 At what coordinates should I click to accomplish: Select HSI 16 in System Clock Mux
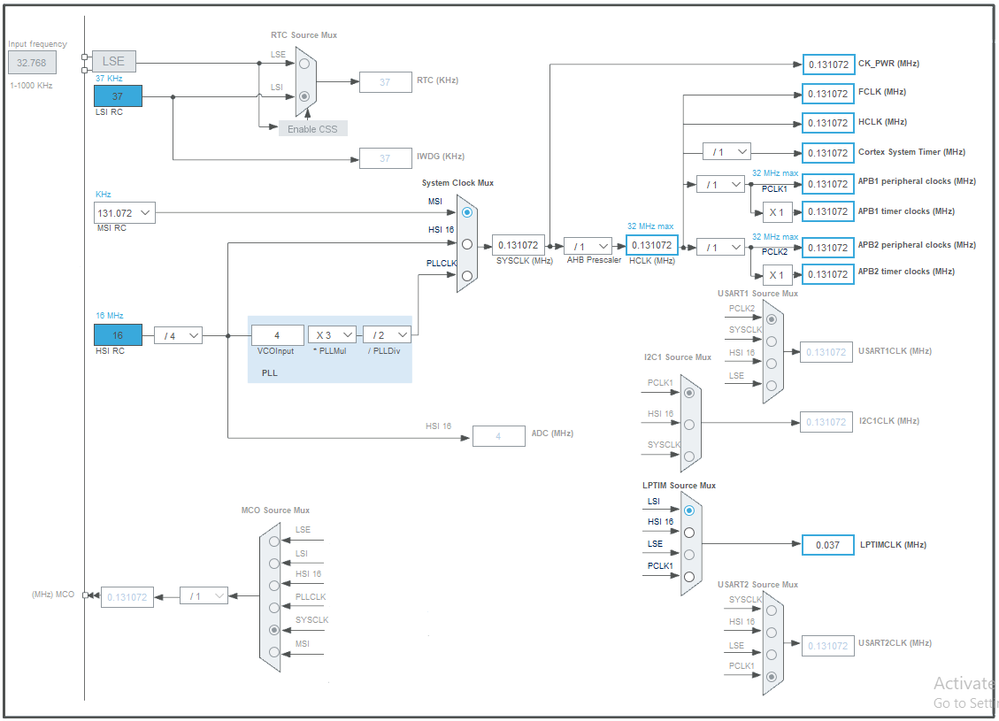(x=467, y=244)
